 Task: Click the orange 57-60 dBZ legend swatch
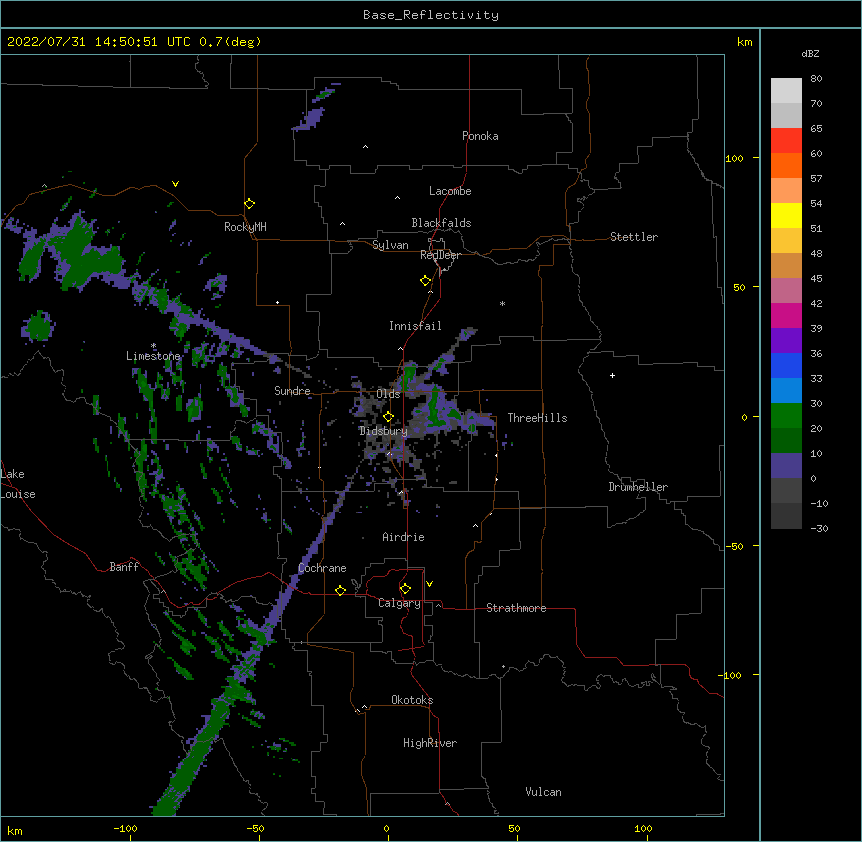(786, 165)
